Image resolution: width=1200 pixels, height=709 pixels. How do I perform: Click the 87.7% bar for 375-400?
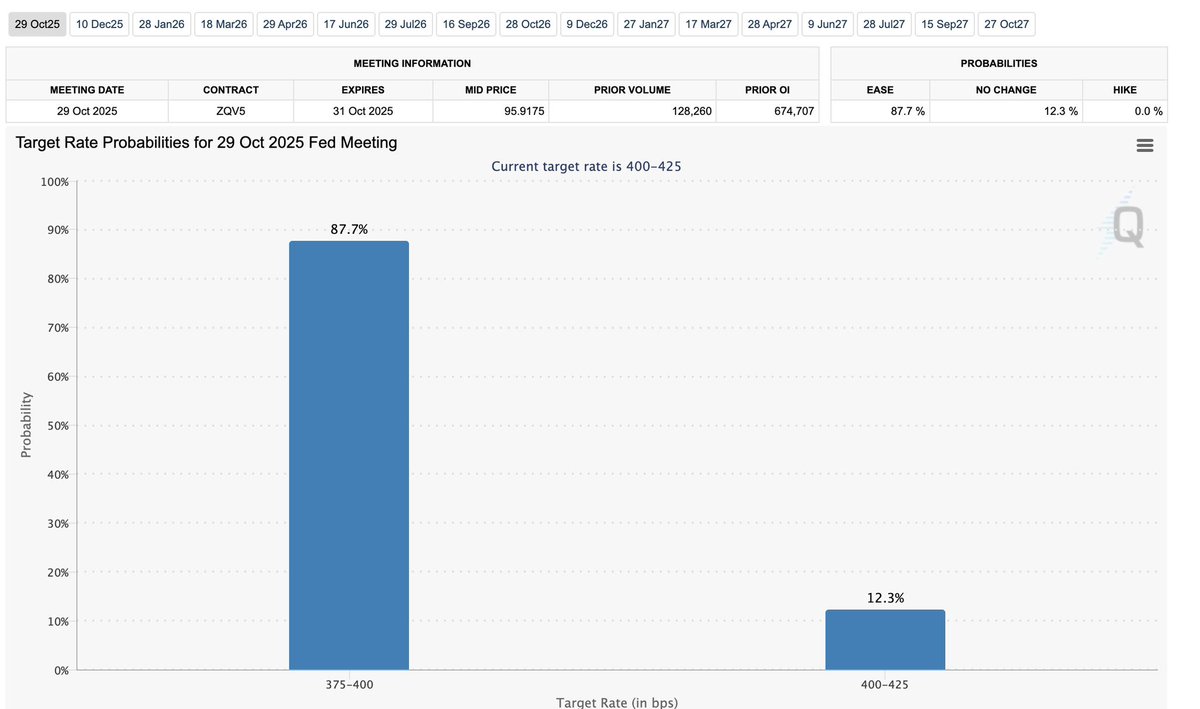point(349,455)
